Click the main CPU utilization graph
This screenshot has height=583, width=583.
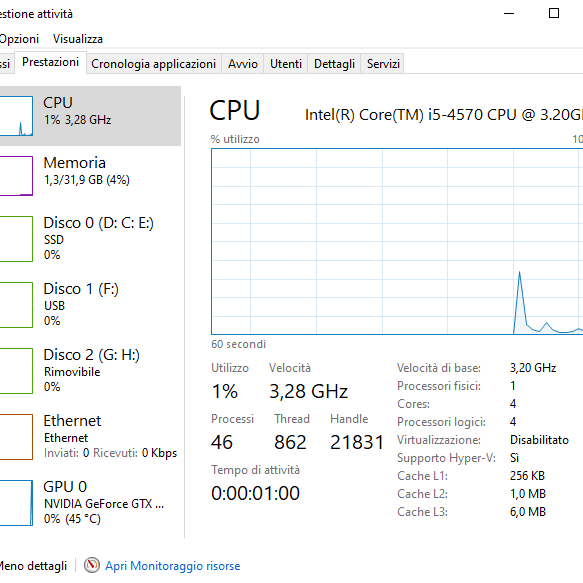[x=397, y=241]
